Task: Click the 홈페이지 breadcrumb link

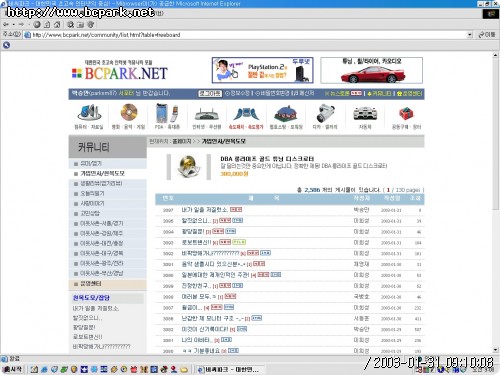Action: (182, 141)
